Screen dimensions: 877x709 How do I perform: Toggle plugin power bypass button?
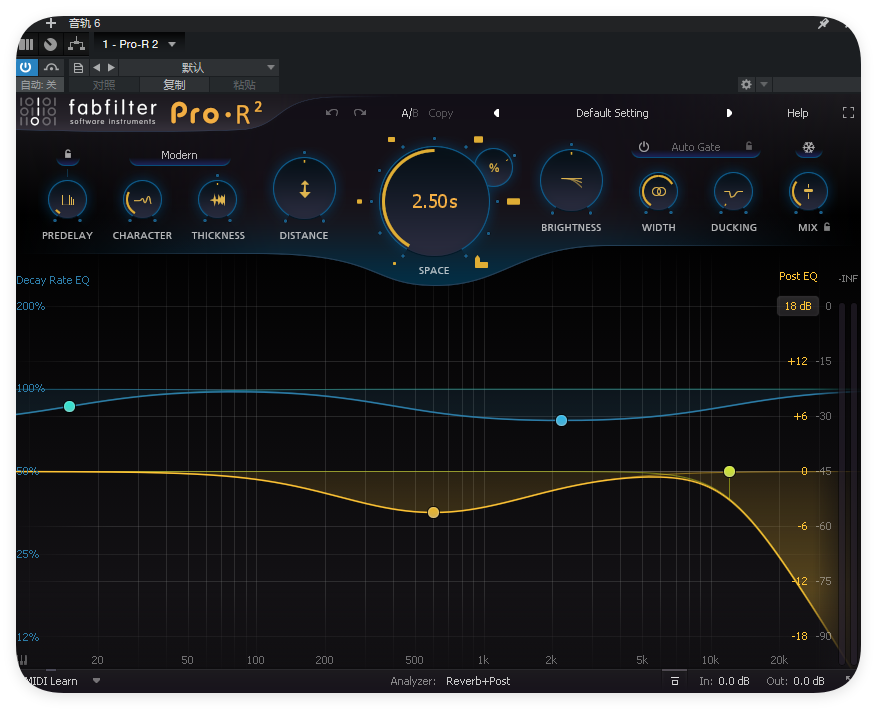click(x=26, y=68)
